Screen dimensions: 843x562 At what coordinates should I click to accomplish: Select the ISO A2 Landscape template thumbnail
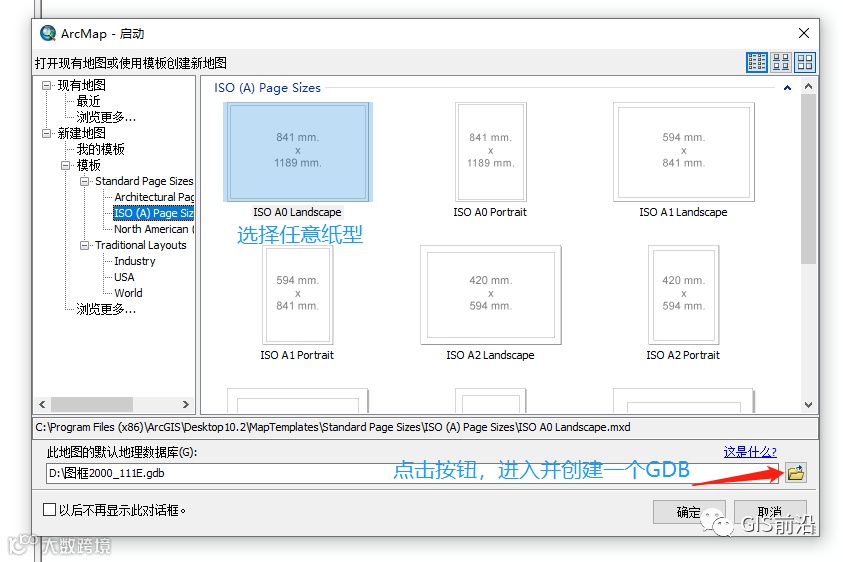click(490, 295)
